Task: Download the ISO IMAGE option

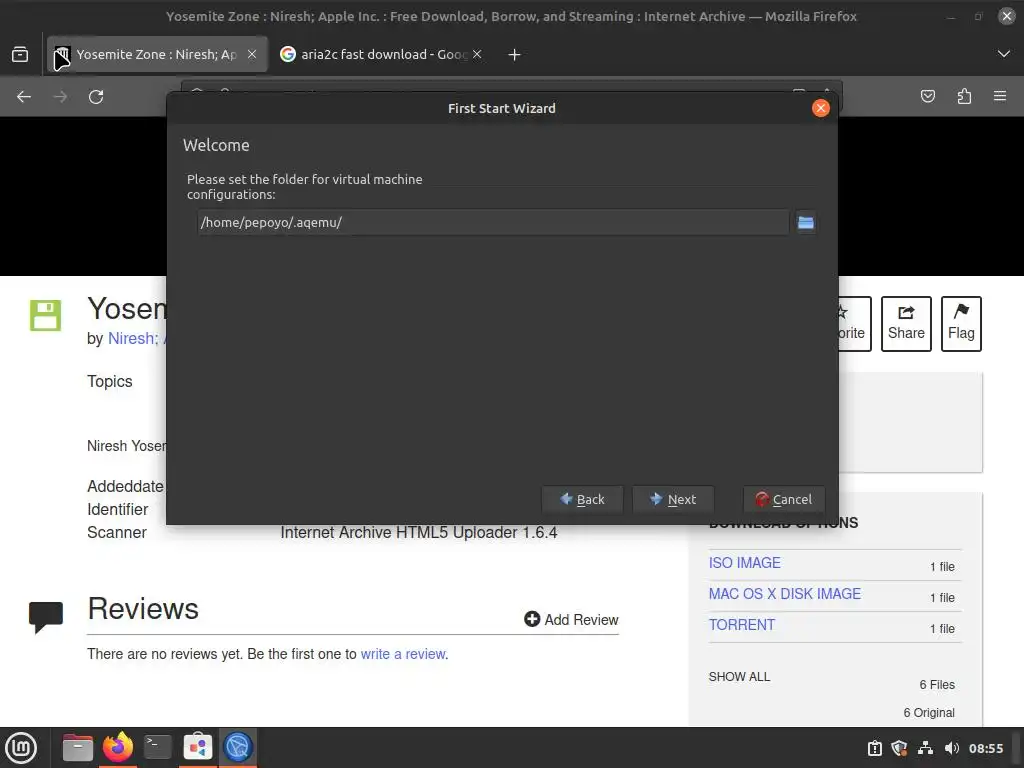Action: coord(744,563)
